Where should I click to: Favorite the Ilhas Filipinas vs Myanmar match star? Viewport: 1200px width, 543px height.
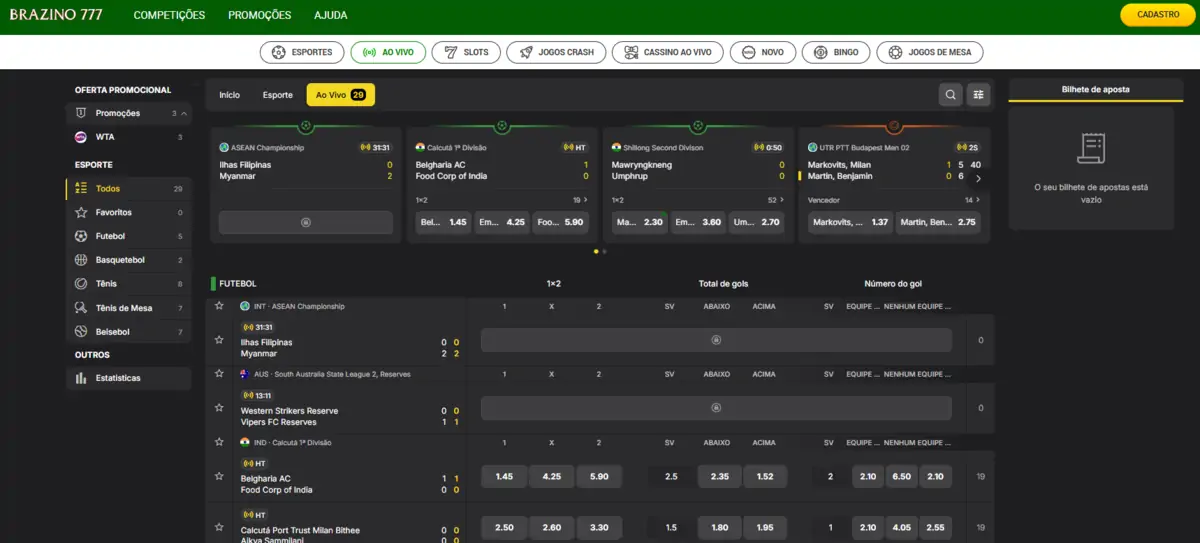(219, 340)
